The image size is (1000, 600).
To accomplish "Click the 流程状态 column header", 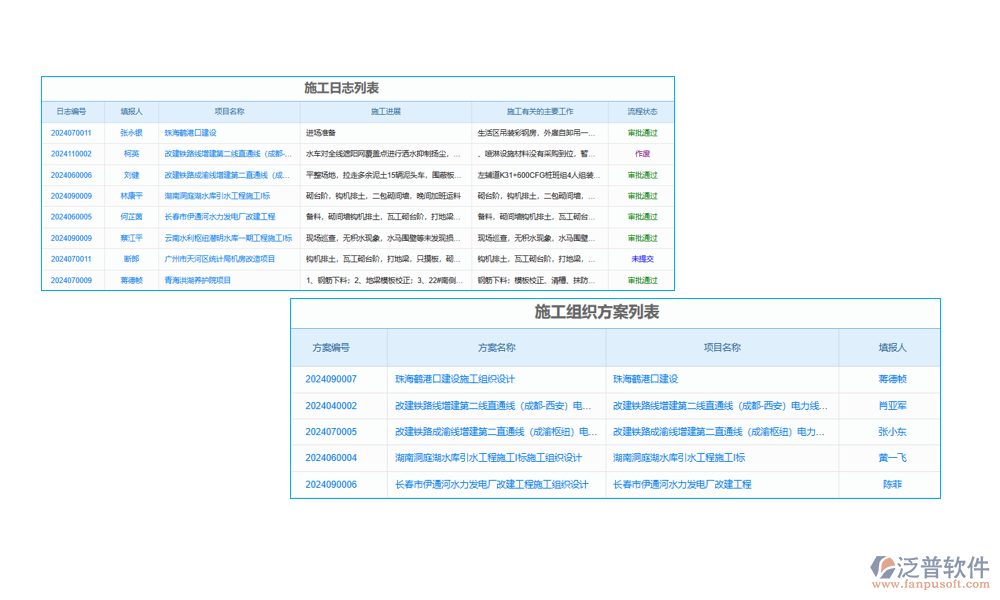I will click(x=642, y=112).
